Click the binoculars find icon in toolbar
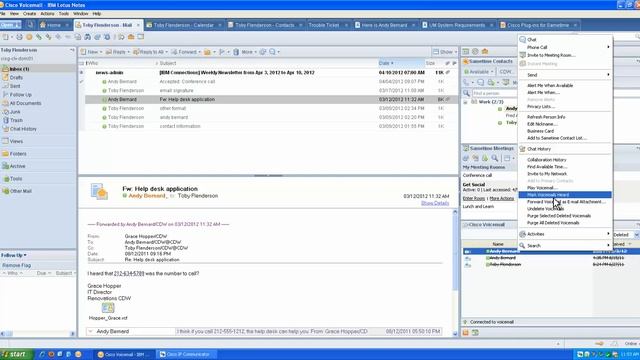 tap(87, 37)
